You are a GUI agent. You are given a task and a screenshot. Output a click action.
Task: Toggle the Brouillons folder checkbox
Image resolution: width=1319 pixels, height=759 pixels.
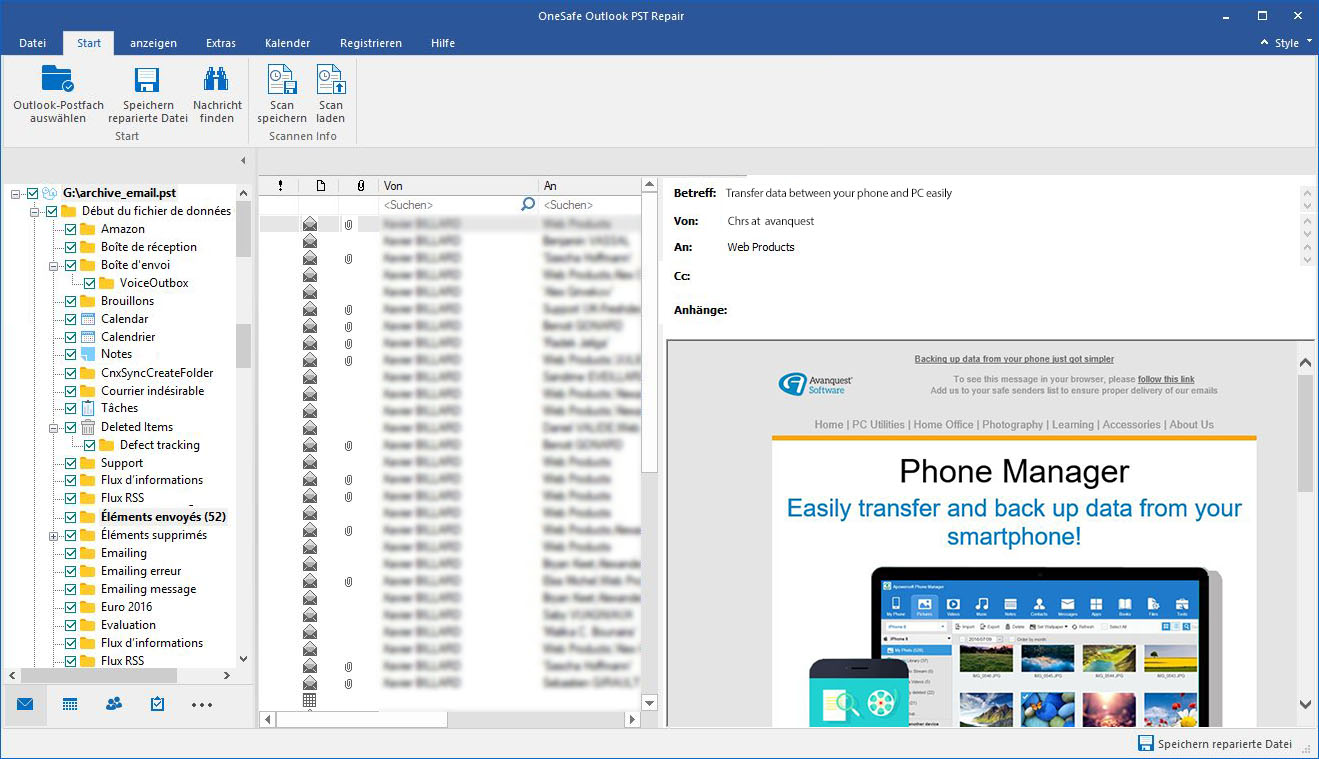pos(71,301)
